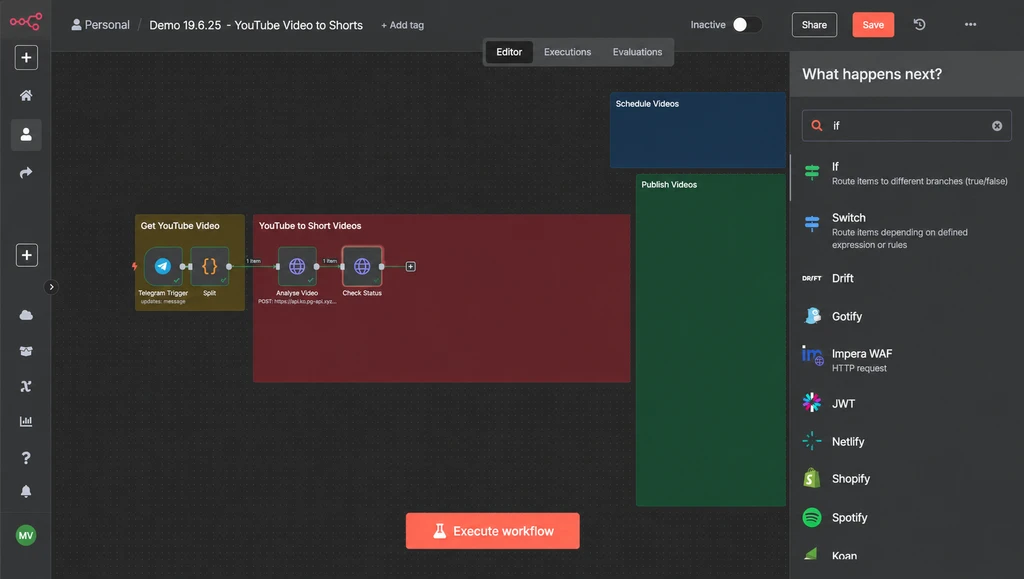Click the node search input field
Viewport: 1024px width, 579px height.
point(906,125)
